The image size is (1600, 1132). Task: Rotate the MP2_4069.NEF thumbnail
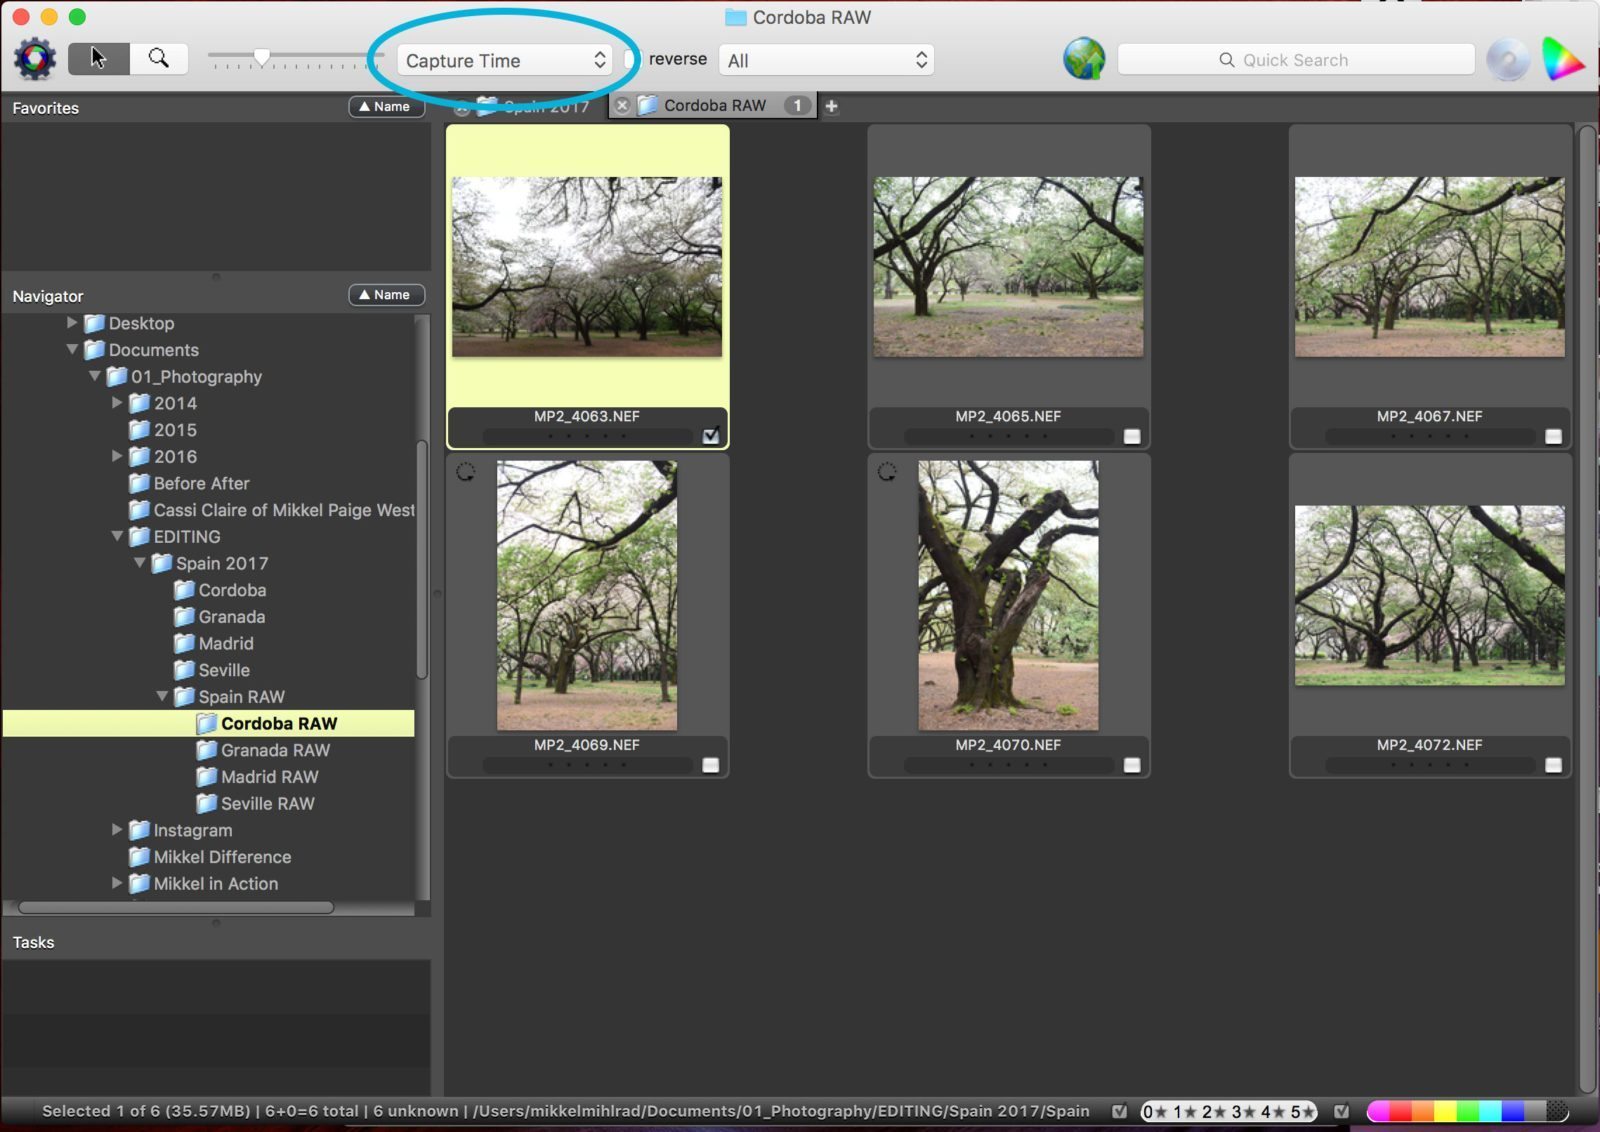pos(463,470)
